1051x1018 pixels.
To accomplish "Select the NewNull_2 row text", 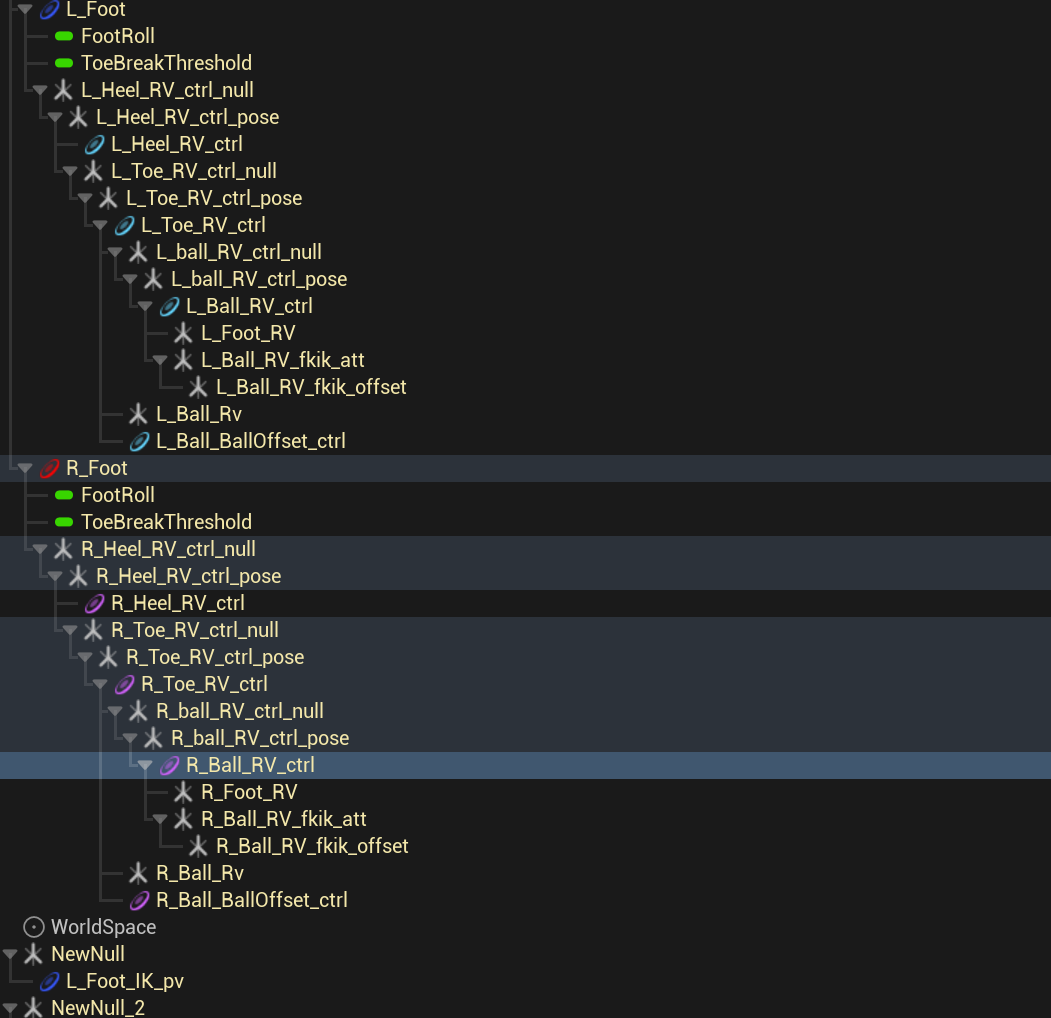I will click(98, 1007).
